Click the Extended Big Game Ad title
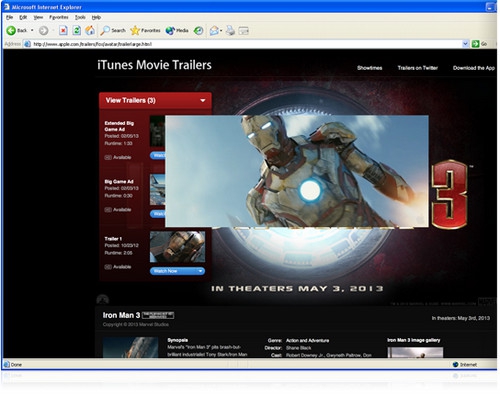Screen dimensions: 500x397 pos(119,126)
